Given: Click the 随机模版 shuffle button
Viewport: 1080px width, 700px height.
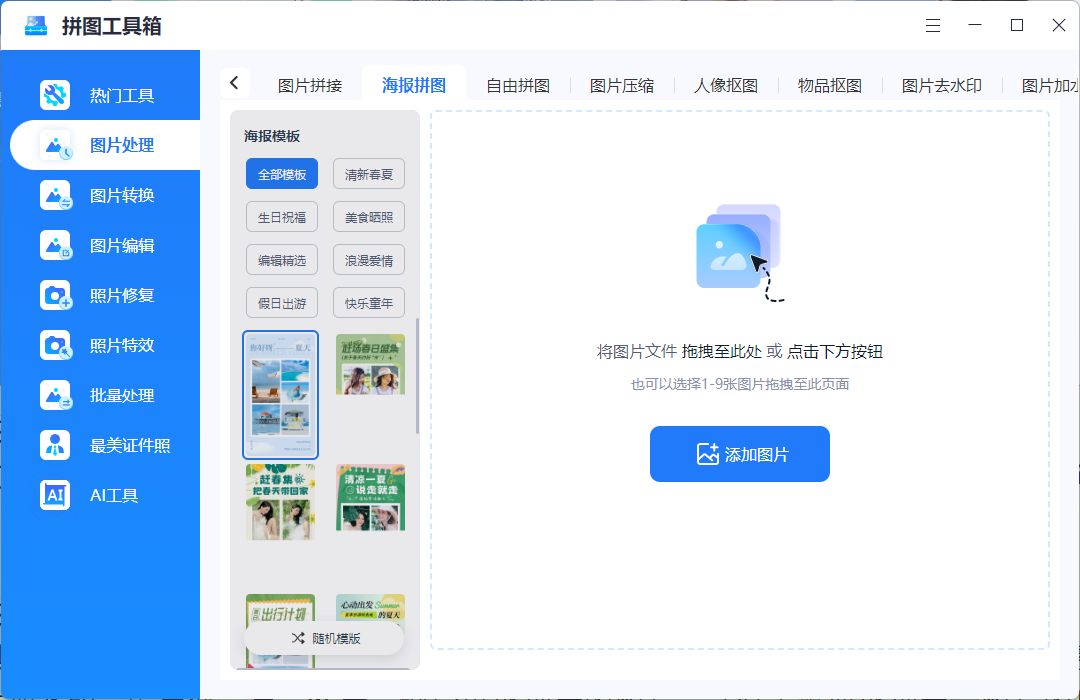Looking at the screenshot, I should [324, 639].
